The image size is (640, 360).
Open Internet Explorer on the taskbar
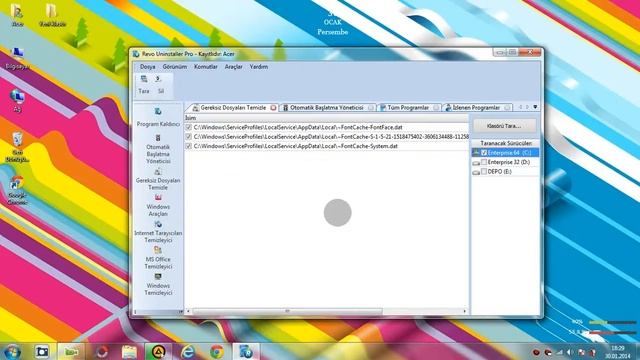187,351
